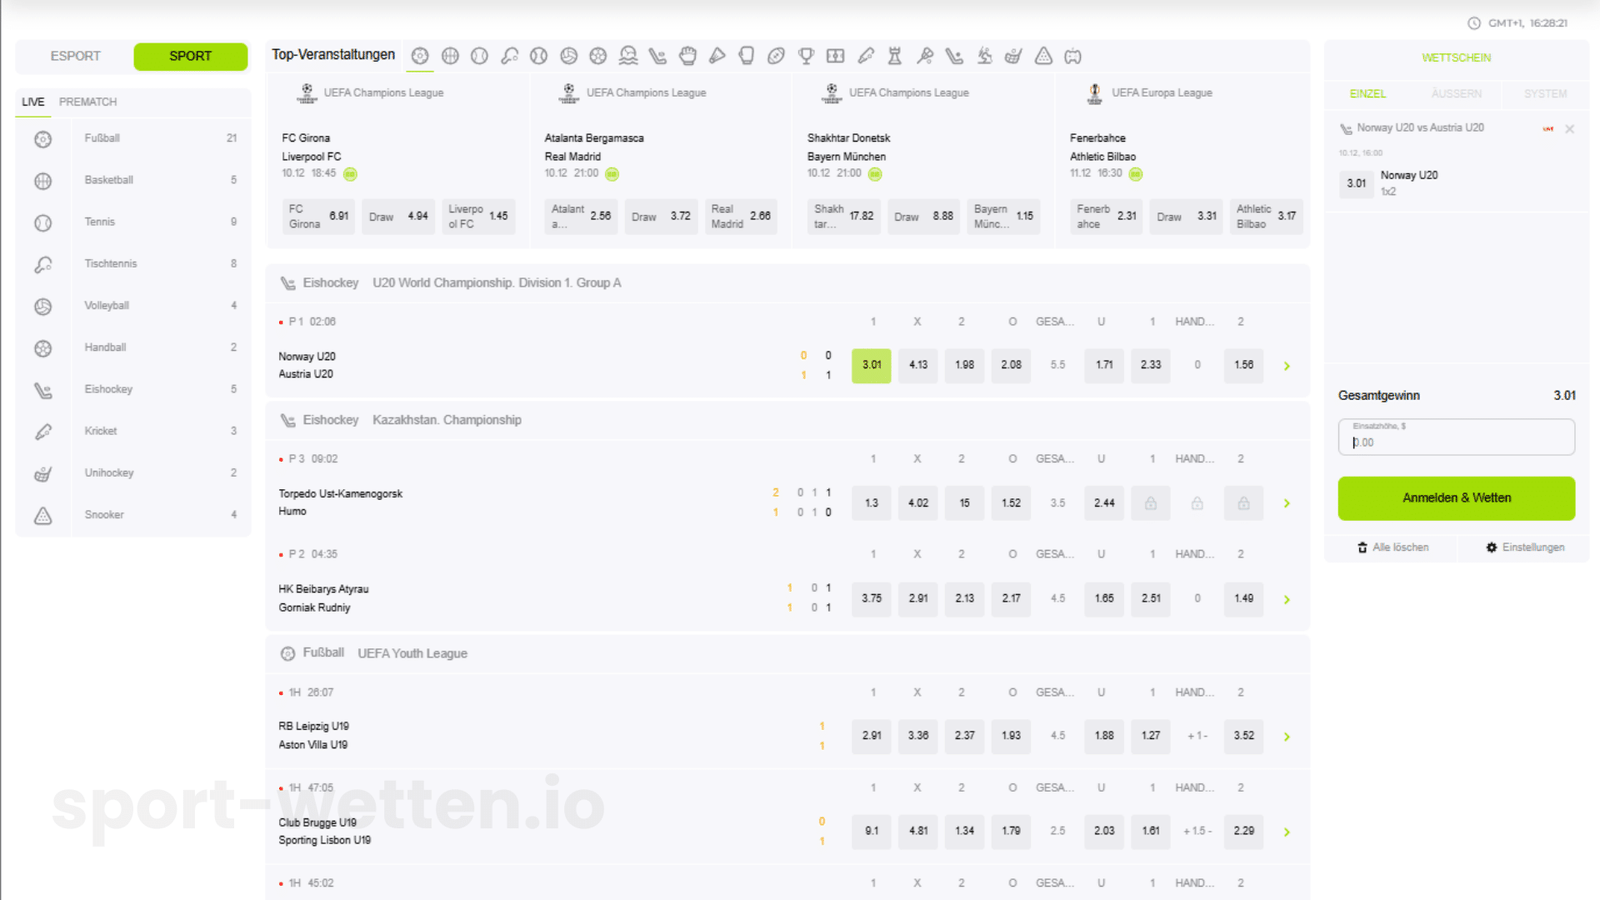Select table tennis paddle icon in top bar
Viewport: 1600px width, 900px height.
click(509, 56)
